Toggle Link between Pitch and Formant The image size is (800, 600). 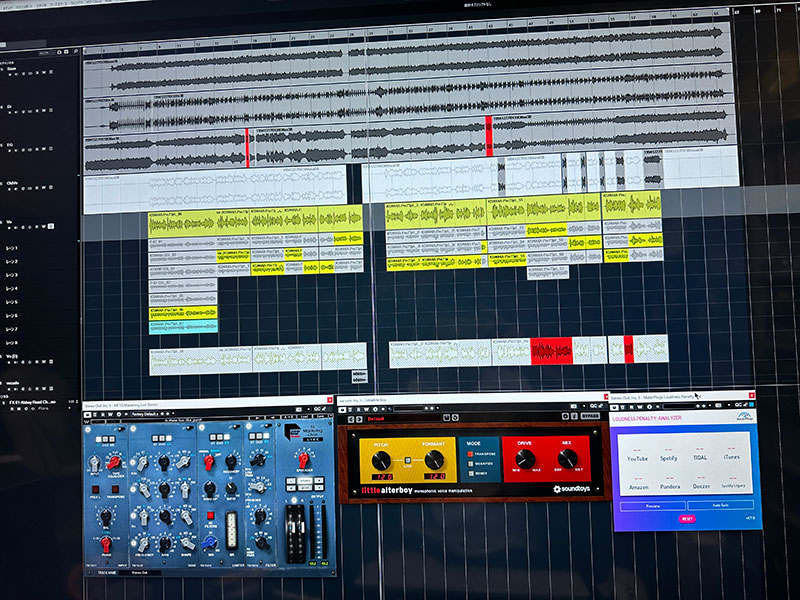[x=408, y=461]
